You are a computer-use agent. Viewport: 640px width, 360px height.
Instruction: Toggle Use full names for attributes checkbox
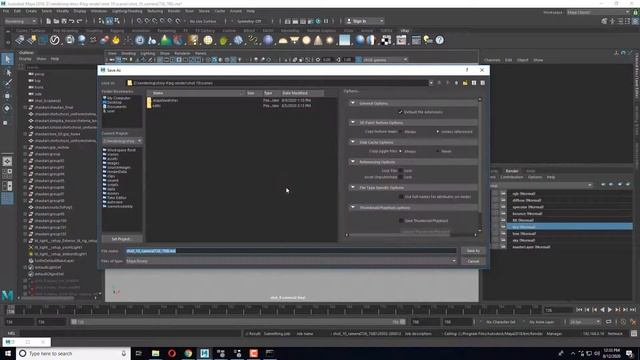[x=401, y=197]
